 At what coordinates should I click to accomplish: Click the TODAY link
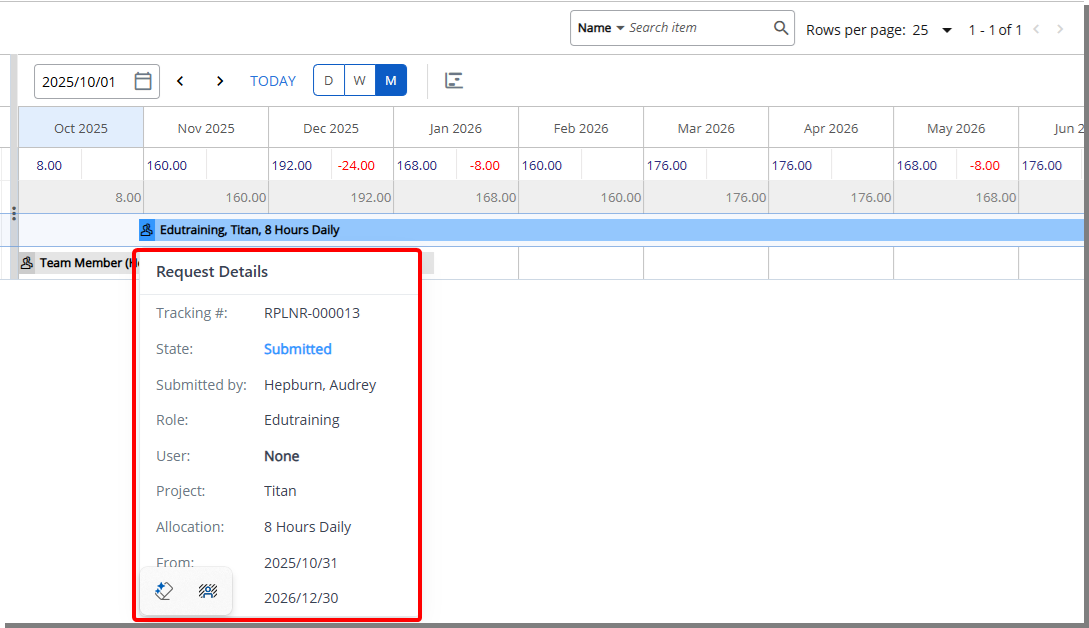click(272, 80)
